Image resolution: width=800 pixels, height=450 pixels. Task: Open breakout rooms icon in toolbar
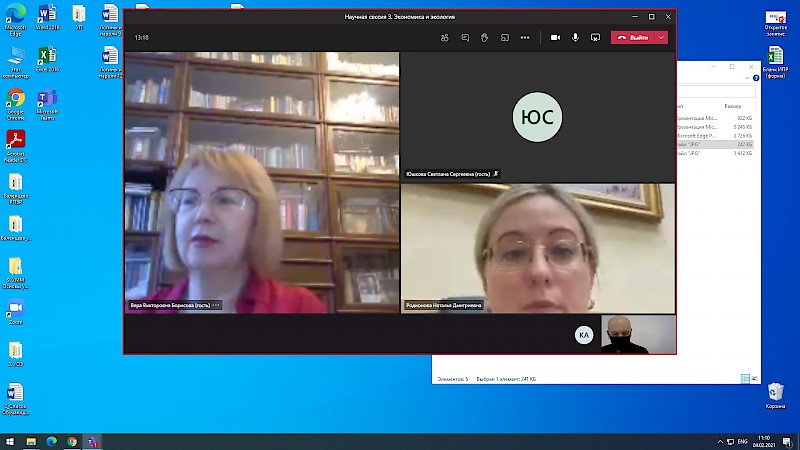[504, 37]
